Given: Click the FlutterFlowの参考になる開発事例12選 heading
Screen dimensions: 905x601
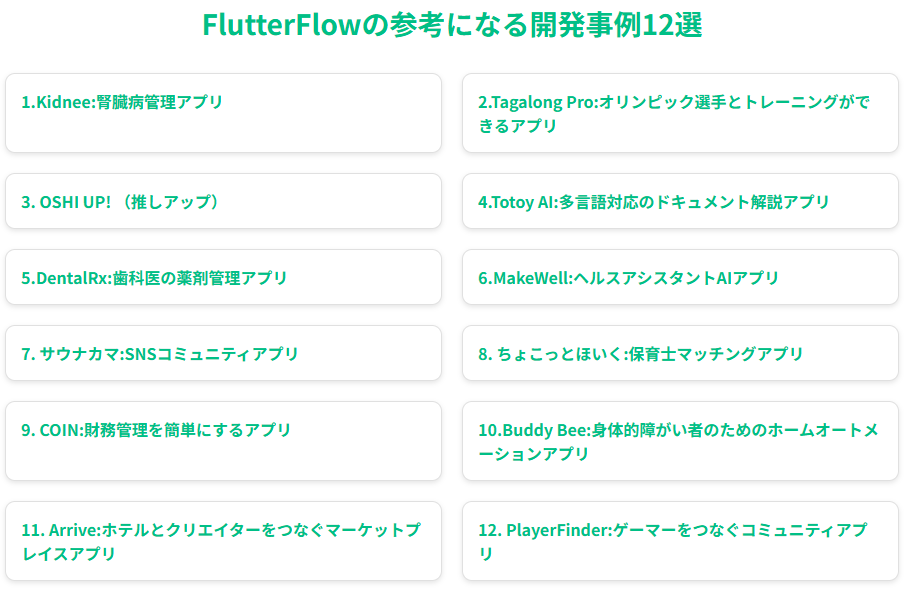Looking at the screenshot, I should click(452, 25).
